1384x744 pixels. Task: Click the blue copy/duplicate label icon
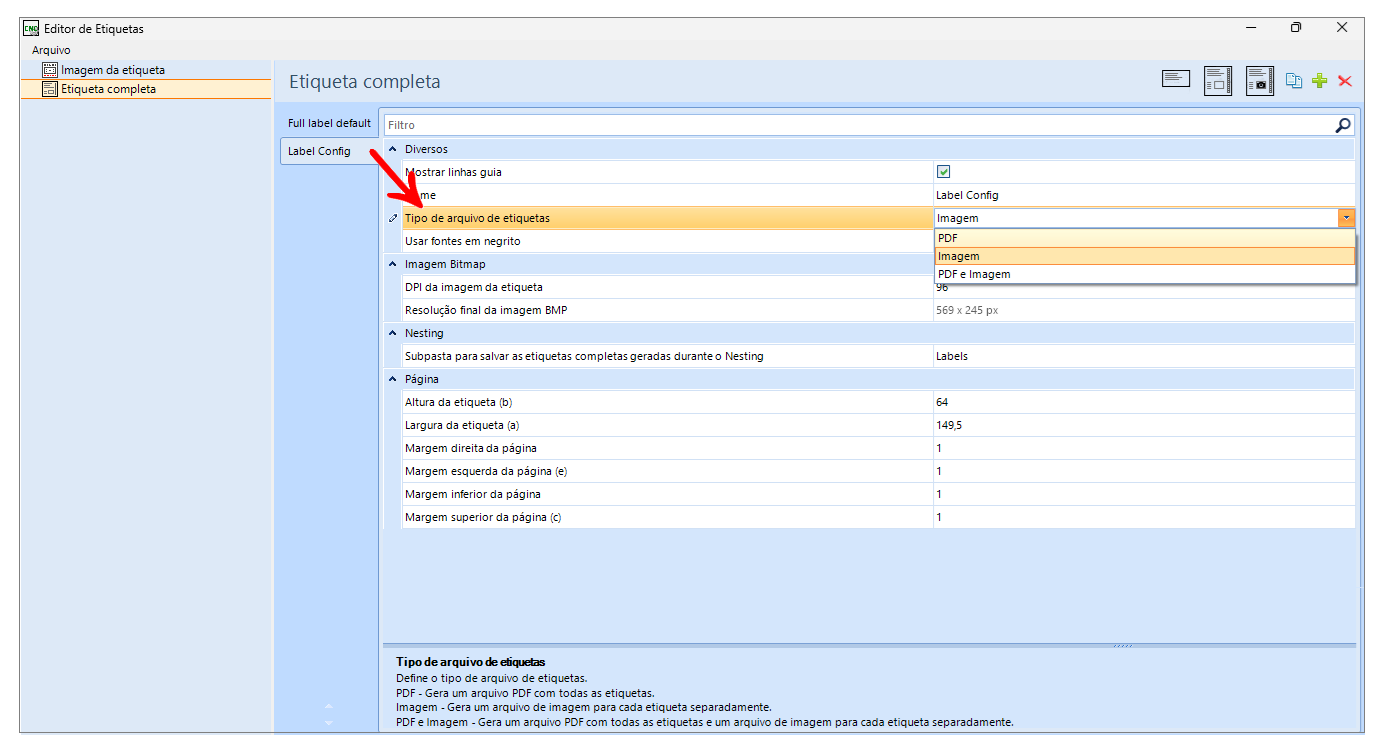(x=1294, y=81)
